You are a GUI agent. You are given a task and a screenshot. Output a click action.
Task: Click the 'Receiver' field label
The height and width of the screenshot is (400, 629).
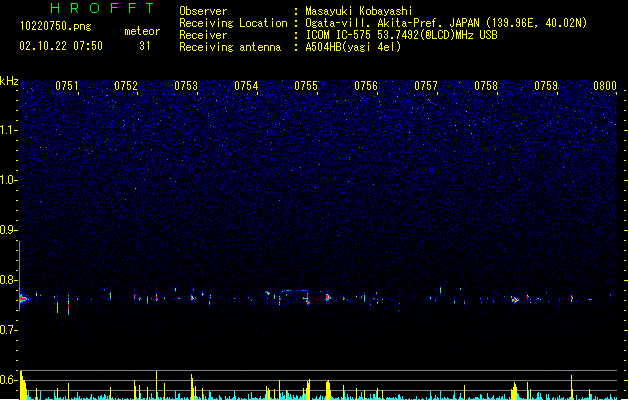click(x=203, y=35)
